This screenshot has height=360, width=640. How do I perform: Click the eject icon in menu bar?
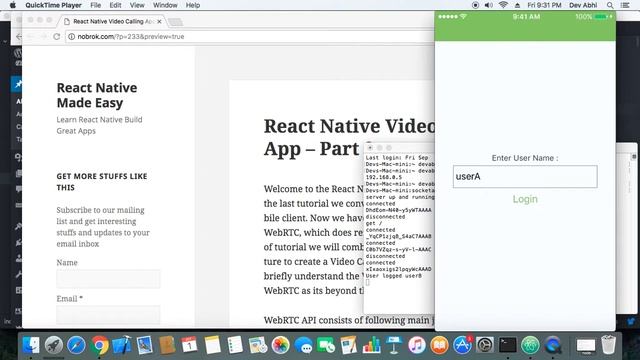(x=517, y=5)
